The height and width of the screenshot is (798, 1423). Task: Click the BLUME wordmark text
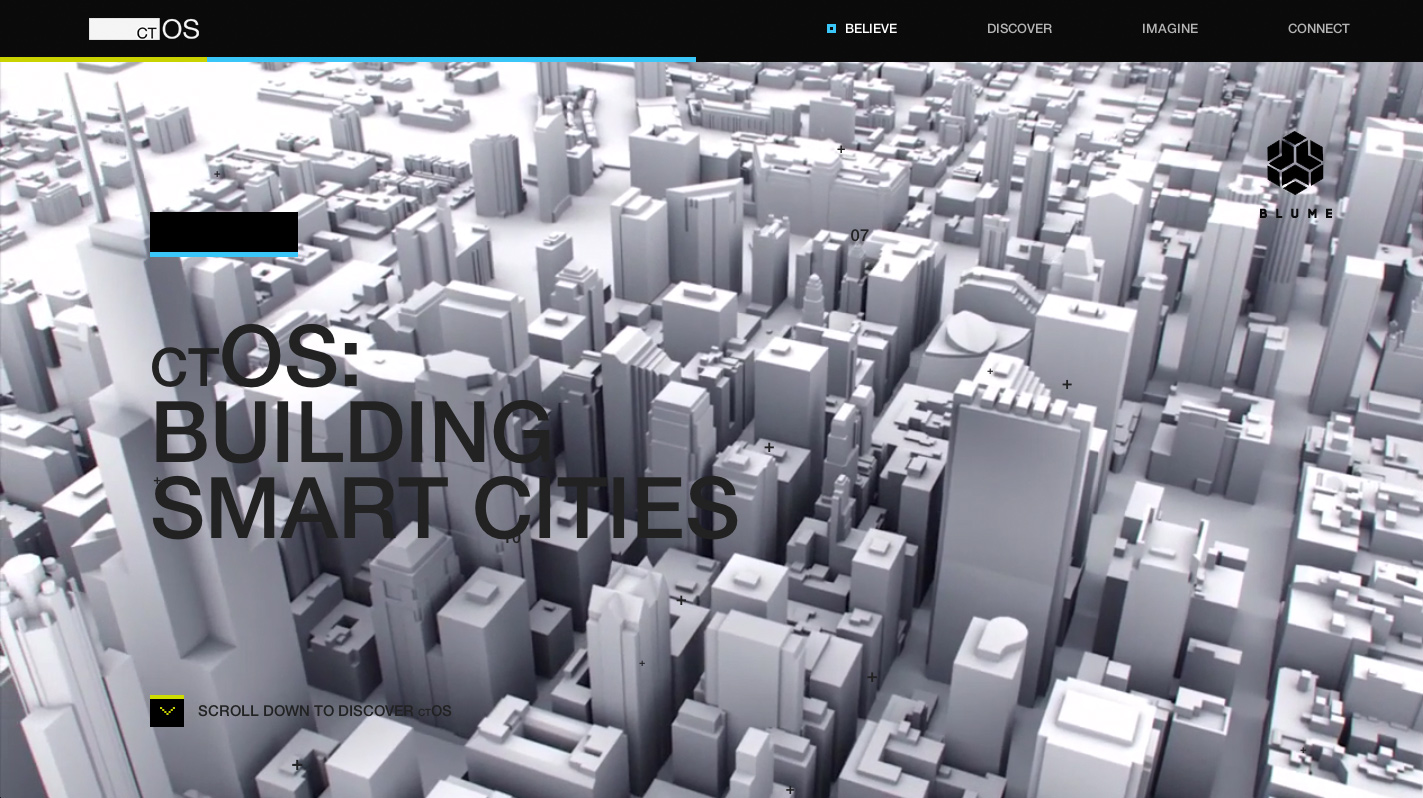click(x=1295, y=213)
